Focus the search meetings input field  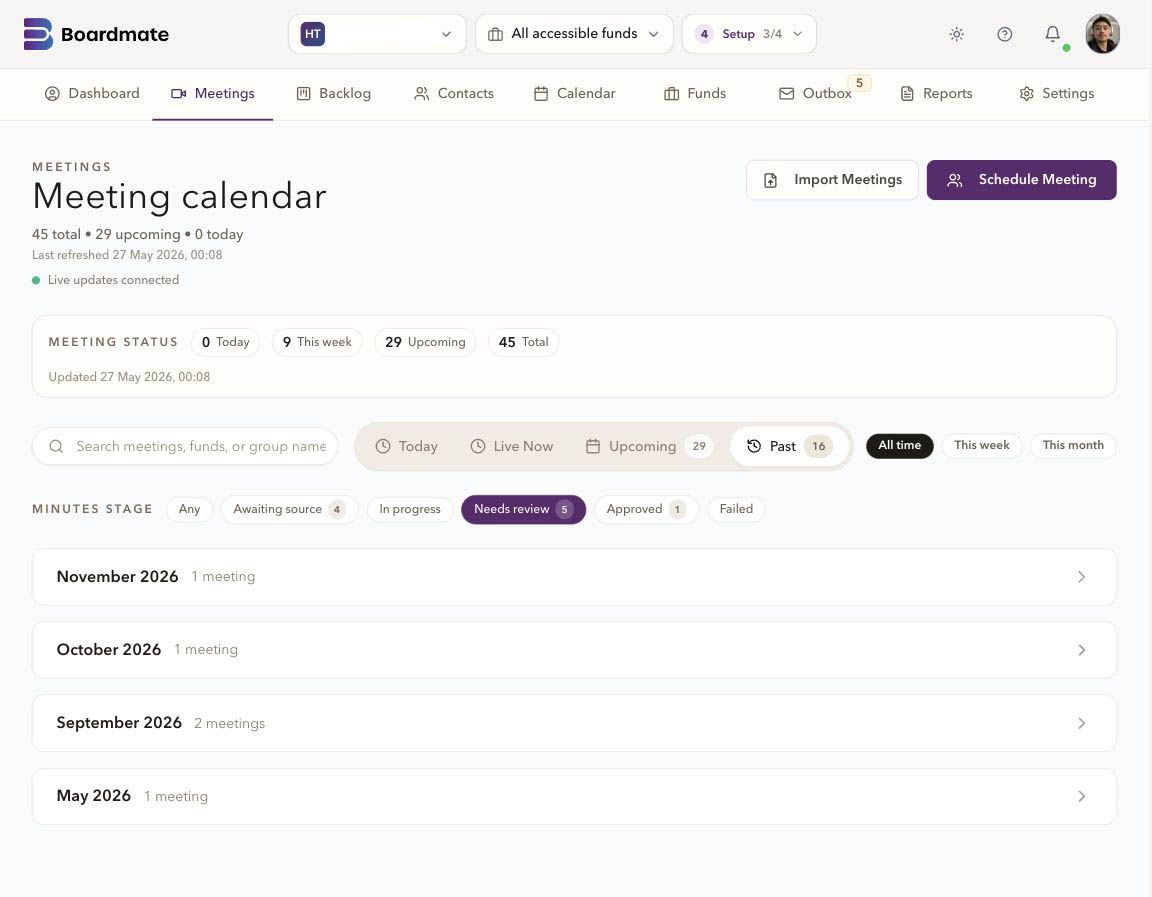click(x=185, y=446)
